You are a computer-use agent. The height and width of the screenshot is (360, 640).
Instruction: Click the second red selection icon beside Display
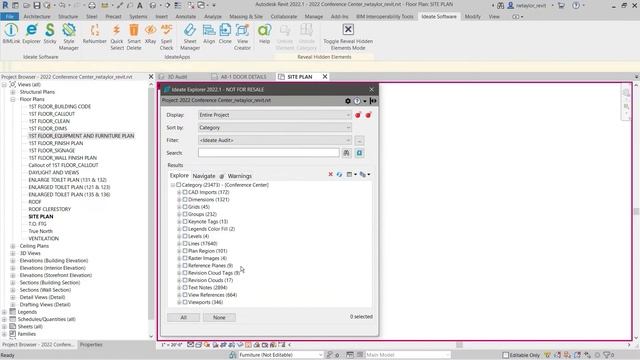point(368,115)
